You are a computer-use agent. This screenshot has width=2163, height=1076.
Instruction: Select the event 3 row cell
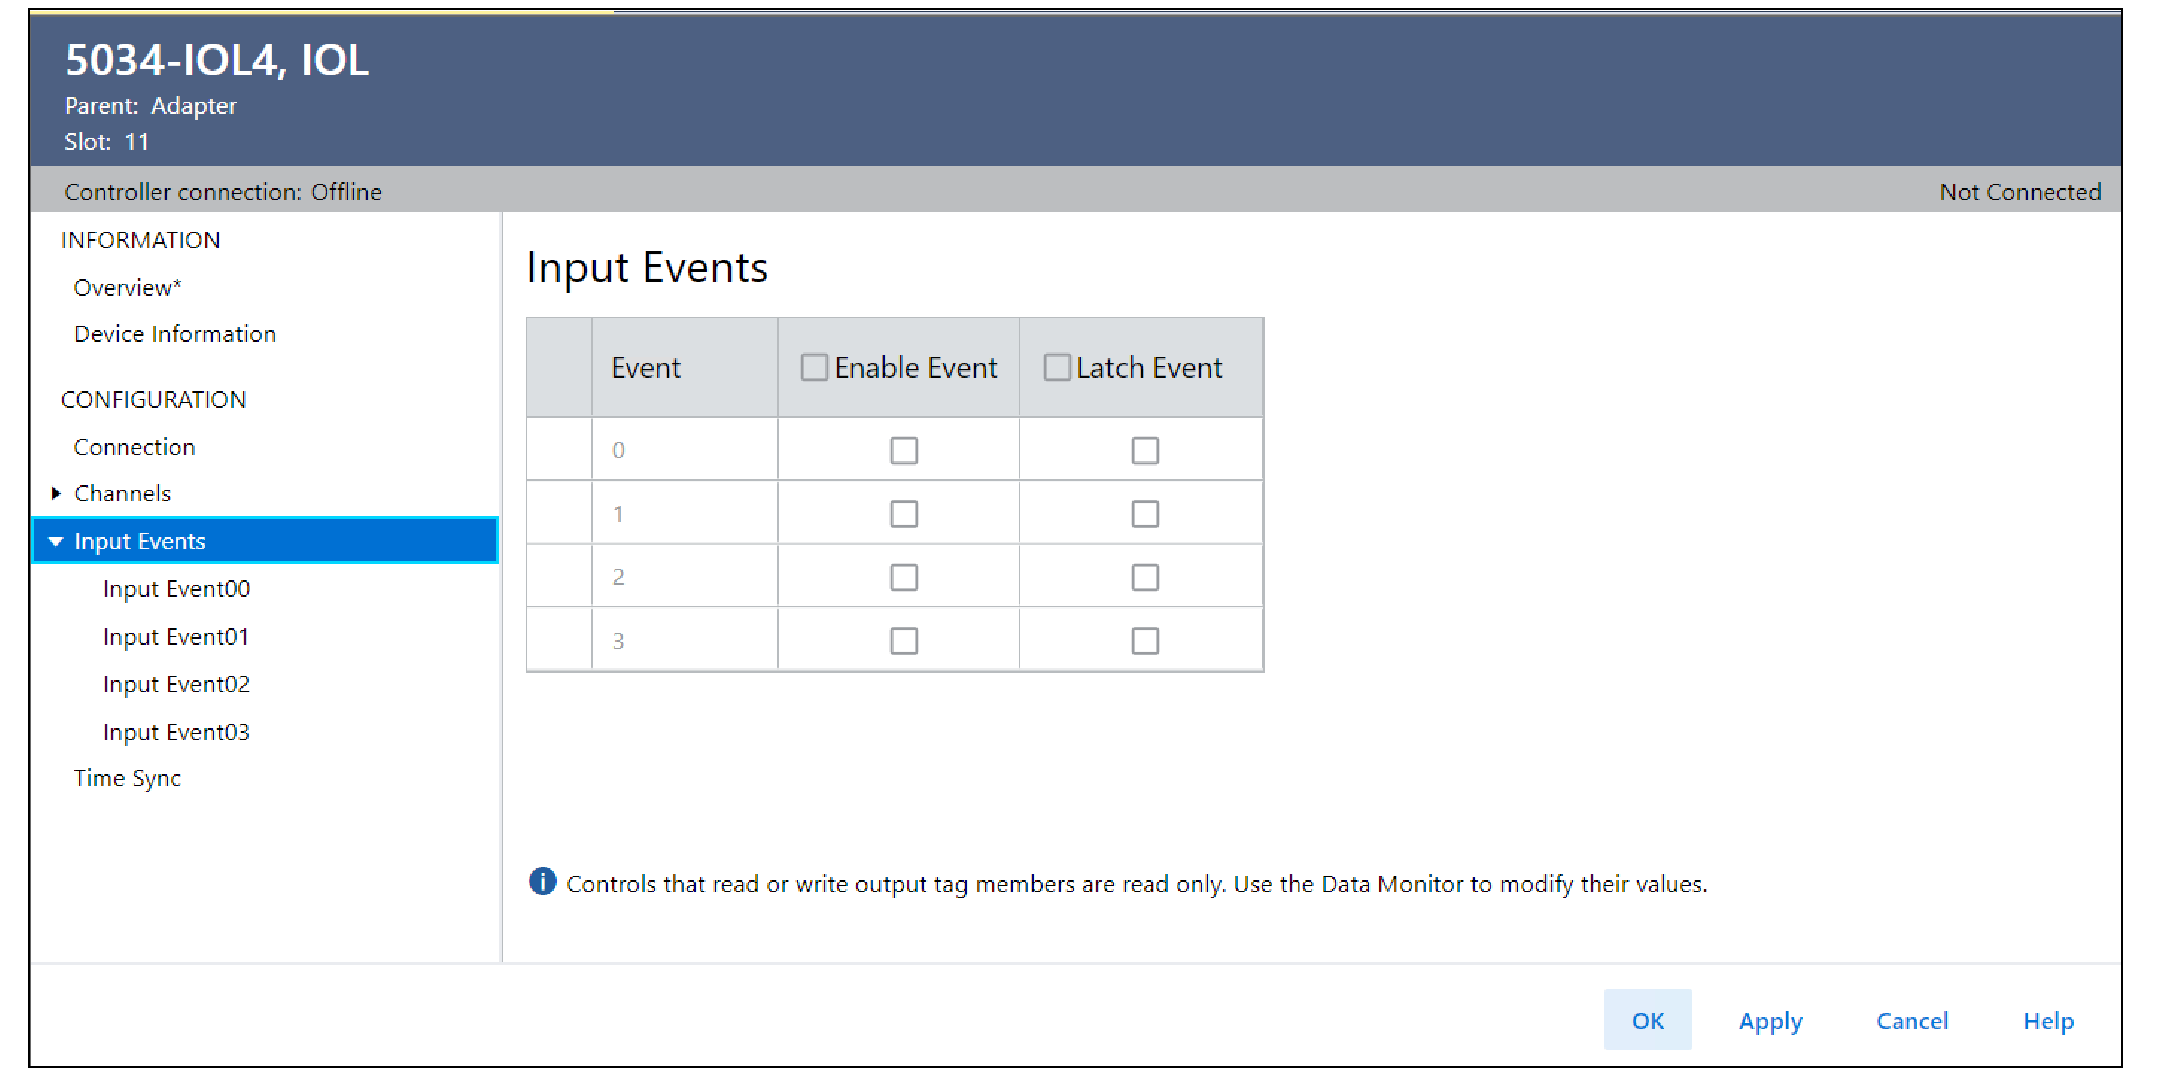point(685,639)
